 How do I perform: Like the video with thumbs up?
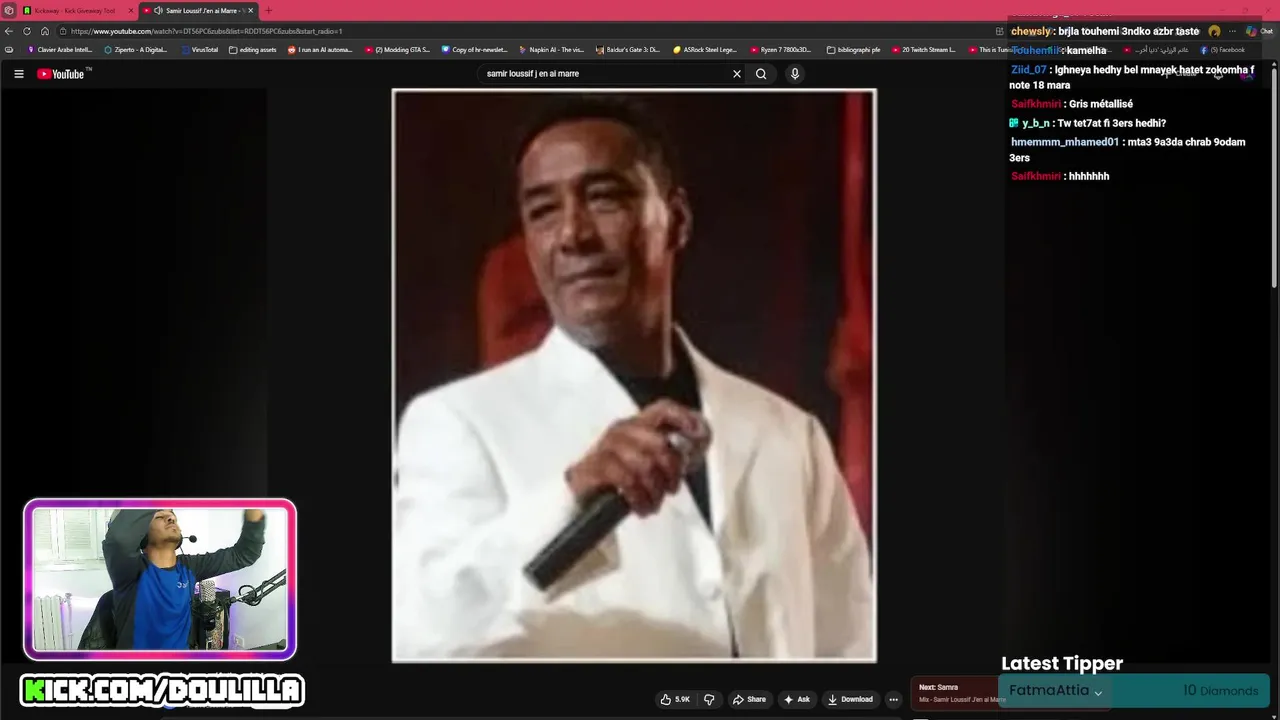coord(675,700)
